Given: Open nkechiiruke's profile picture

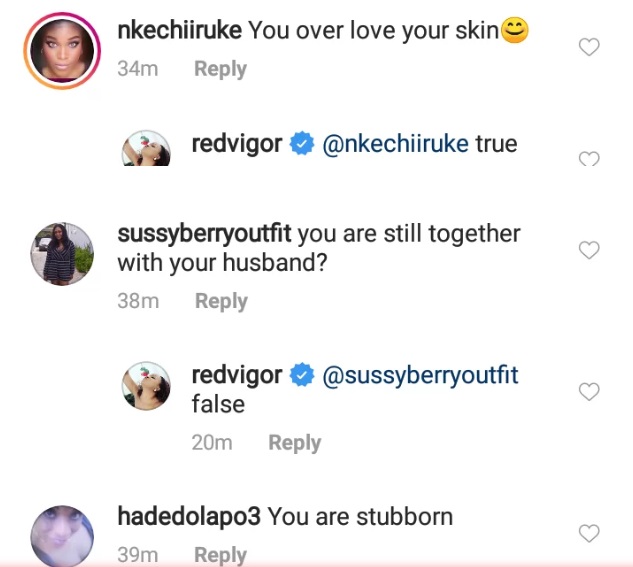Looking at the screenshot, I should [62, 49].
